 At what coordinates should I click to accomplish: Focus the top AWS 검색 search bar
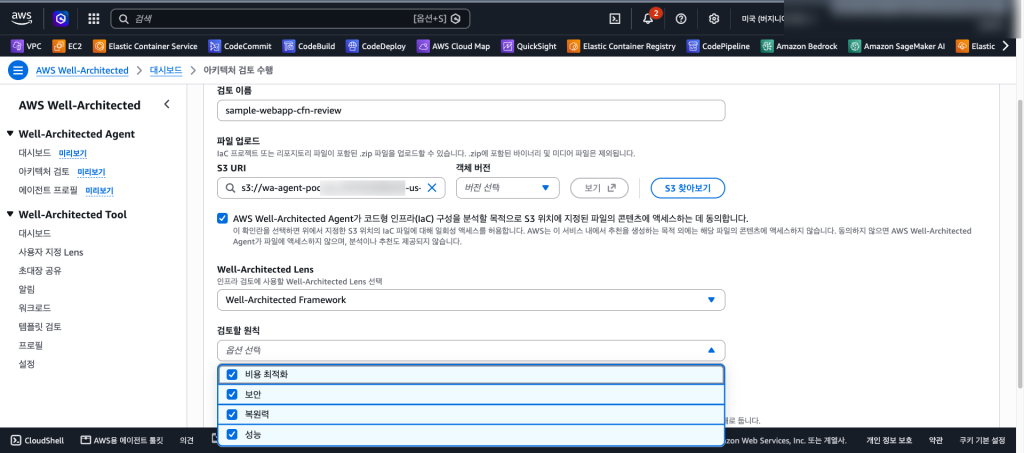pyautogui.click(x=290, y=19)
